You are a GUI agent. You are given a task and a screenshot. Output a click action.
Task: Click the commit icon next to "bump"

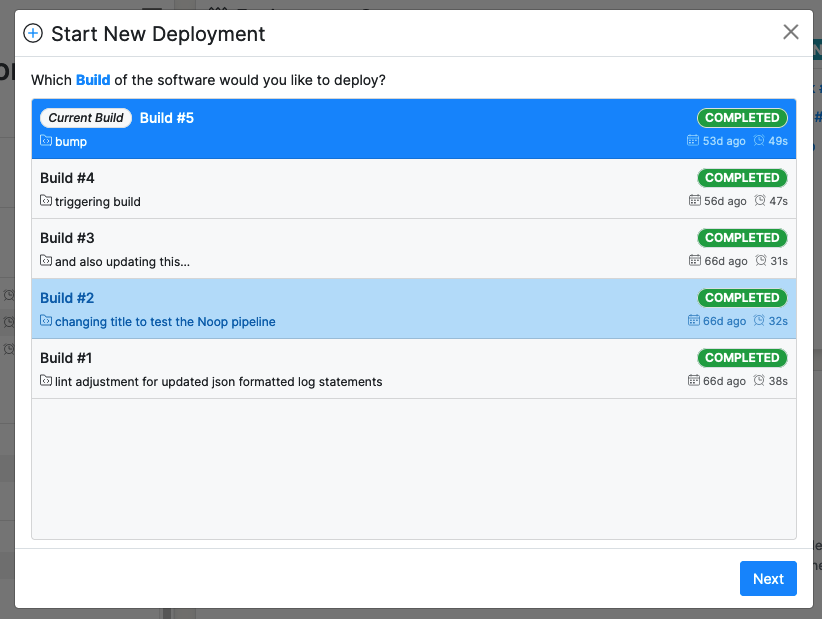pyautogui.click(x=44, y=141)
